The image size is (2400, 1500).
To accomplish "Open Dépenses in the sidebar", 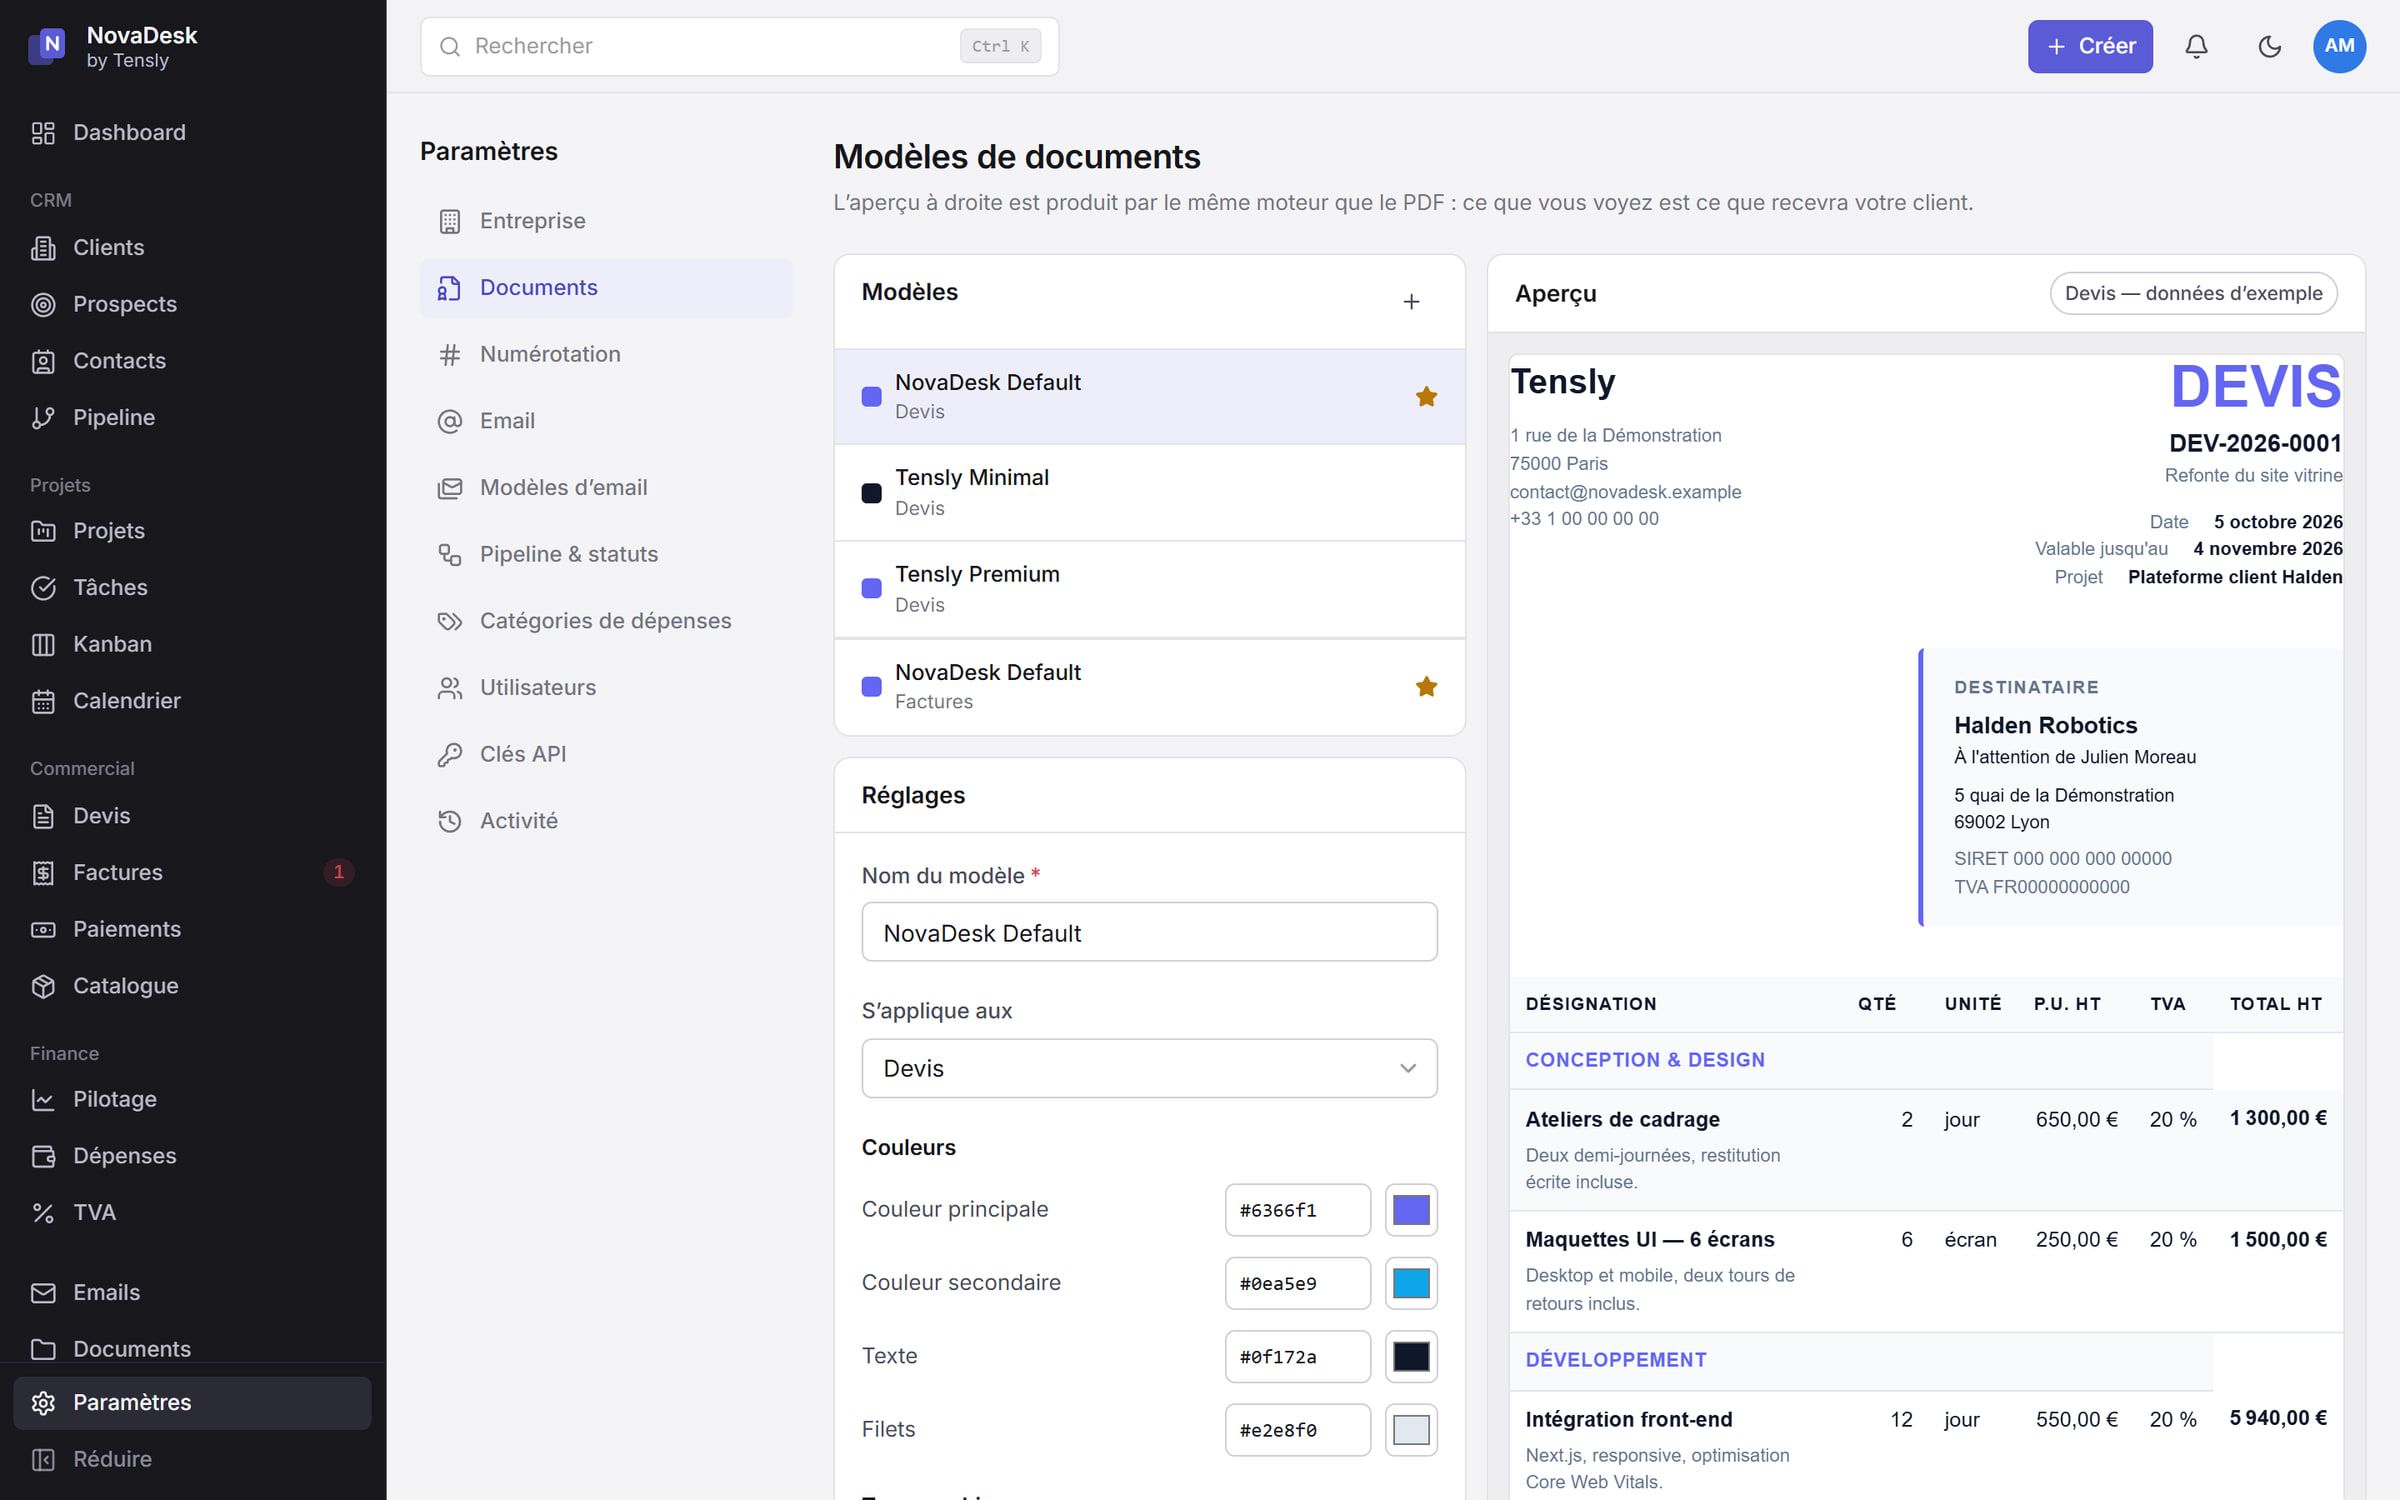I will [x=192, y=1156].
